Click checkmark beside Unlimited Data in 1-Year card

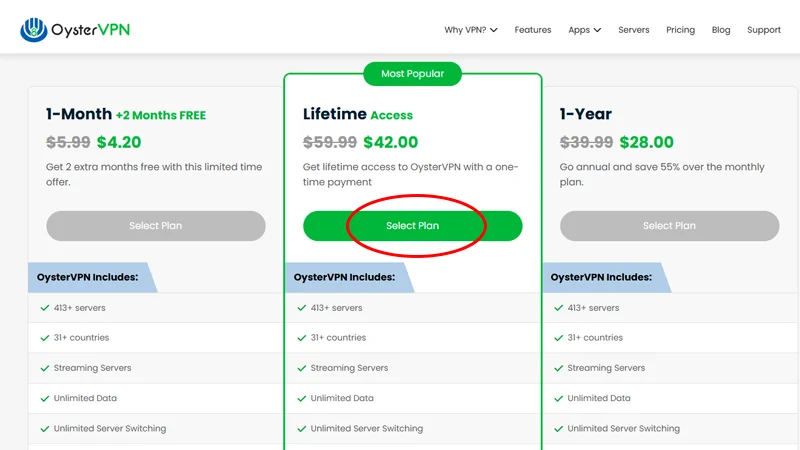[x=559, y=398]
